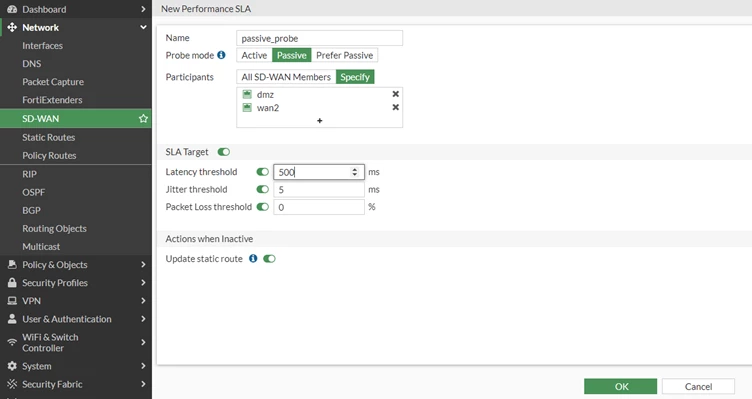752x399 pixels.
Task: Collapse the Network menu chevron
Action: pos(143,27)
